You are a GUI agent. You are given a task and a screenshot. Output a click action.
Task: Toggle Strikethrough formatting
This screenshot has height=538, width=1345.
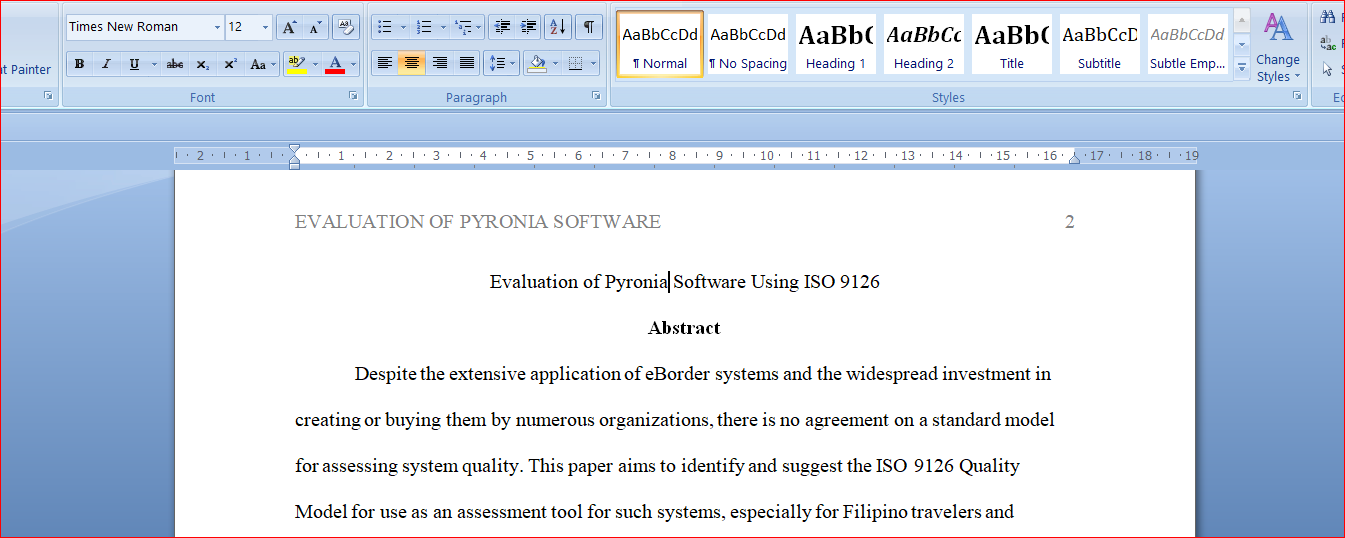coord(175,64)
